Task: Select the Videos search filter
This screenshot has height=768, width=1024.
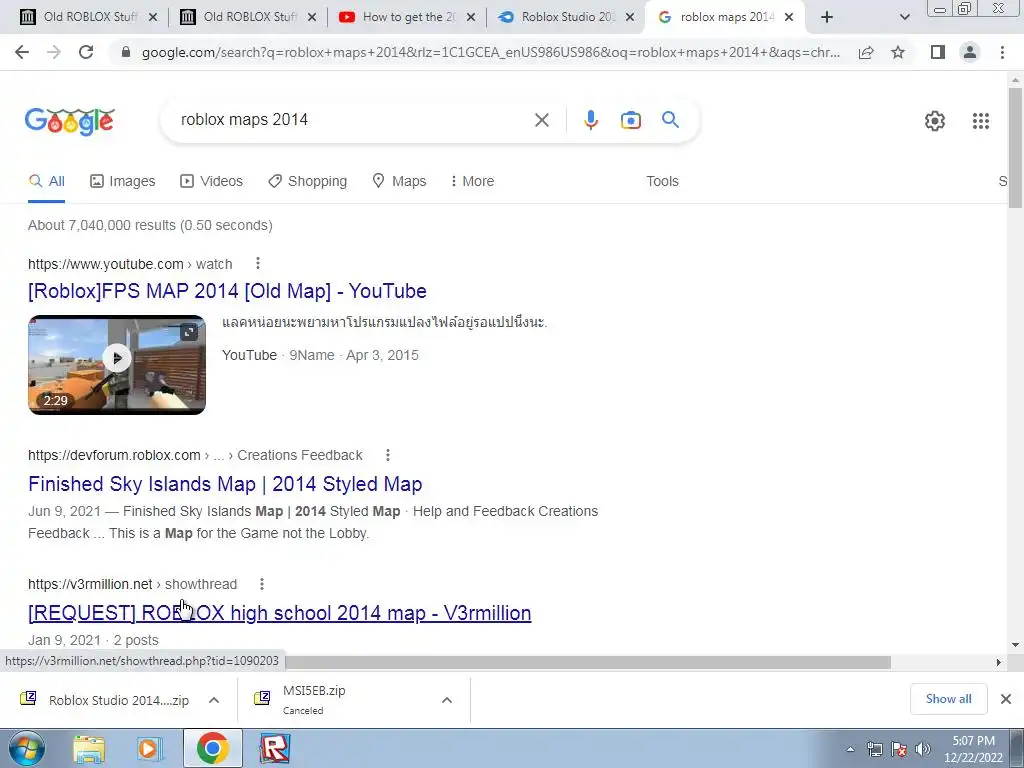Action: tap(211, 181)
